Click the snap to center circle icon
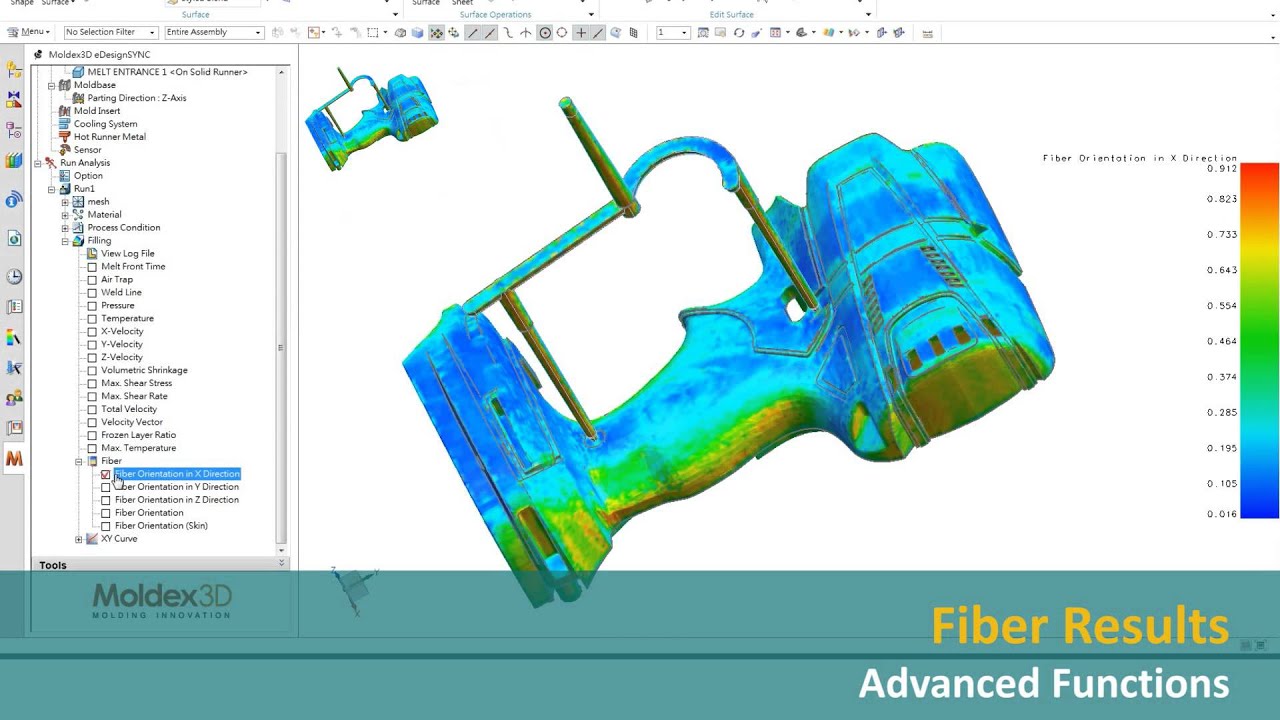Image resolution: width=1280 pixels, height=720 pixels. 545,33
